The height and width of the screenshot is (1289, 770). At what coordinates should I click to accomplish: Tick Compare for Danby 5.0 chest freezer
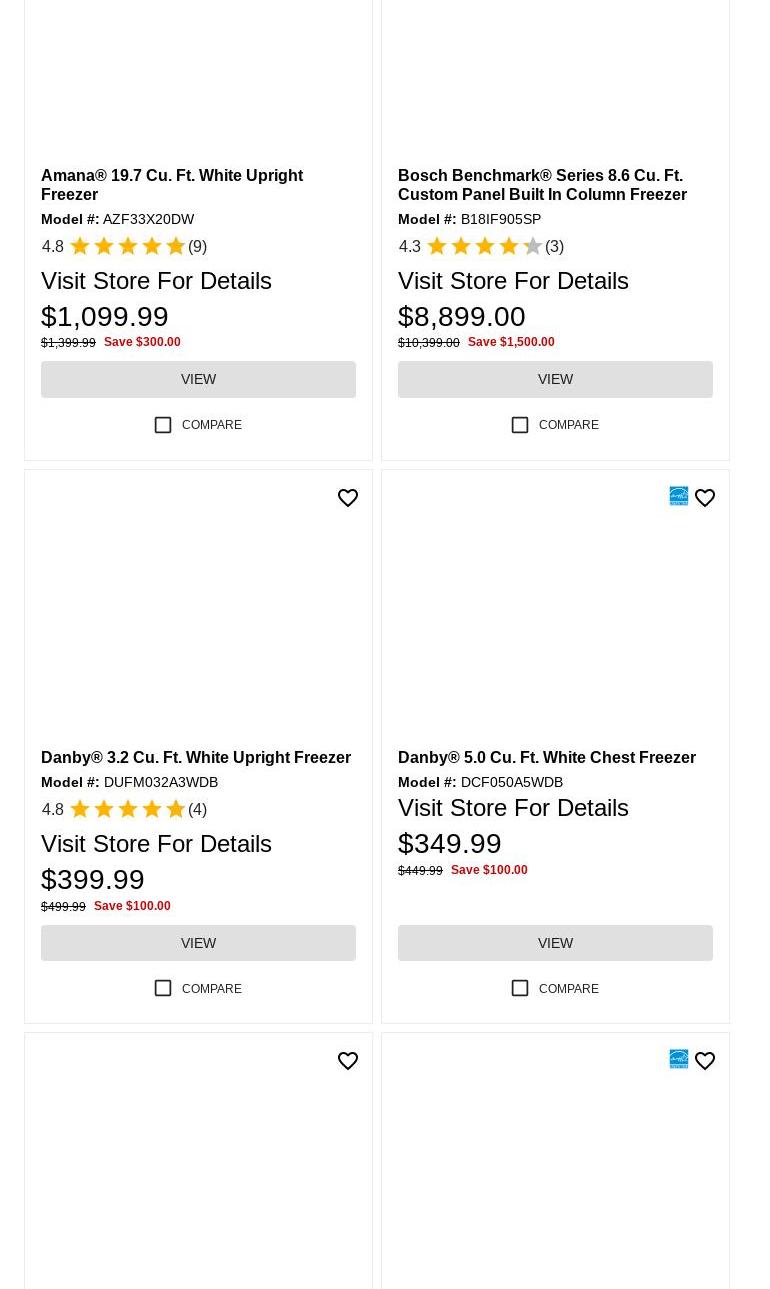[x=520, y=988]
